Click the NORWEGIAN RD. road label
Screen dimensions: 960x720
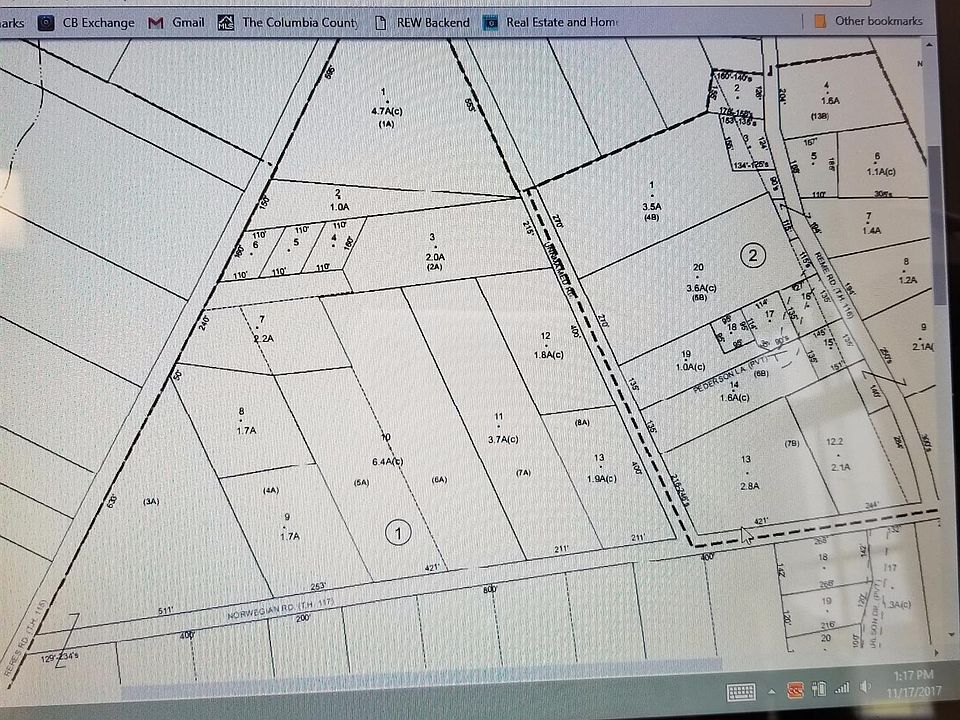point(281,609)
